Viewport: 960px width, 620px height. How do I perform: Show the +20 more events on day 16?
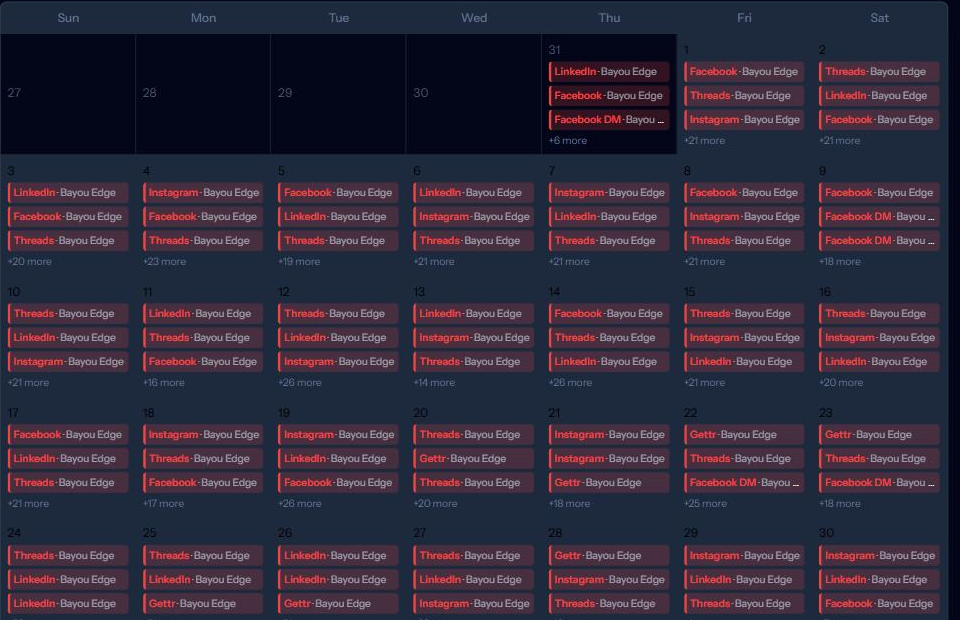coord(841,383)
